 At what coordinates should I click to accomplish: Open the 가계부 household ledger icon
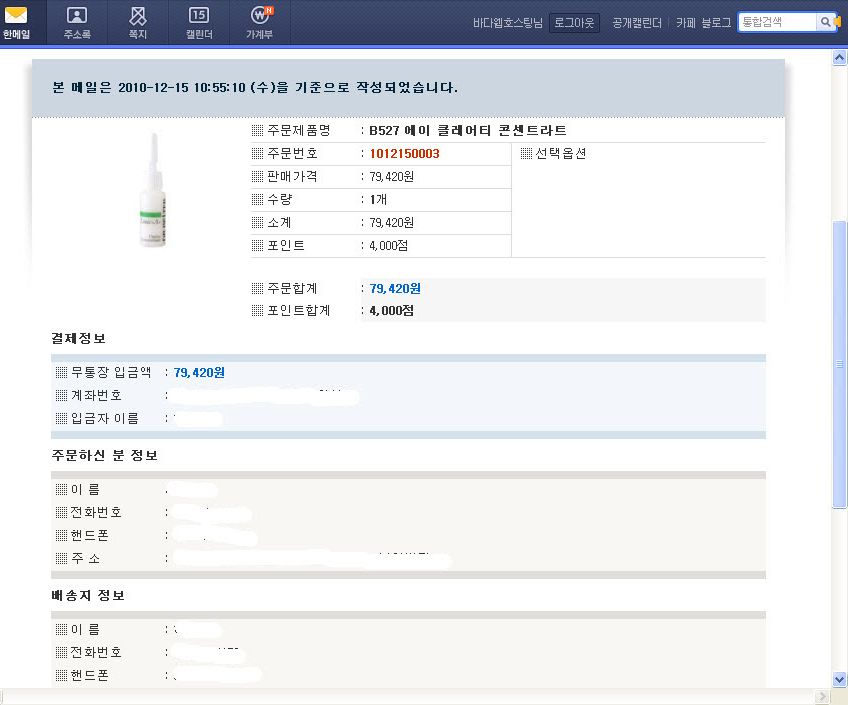[x=259, y=21]
